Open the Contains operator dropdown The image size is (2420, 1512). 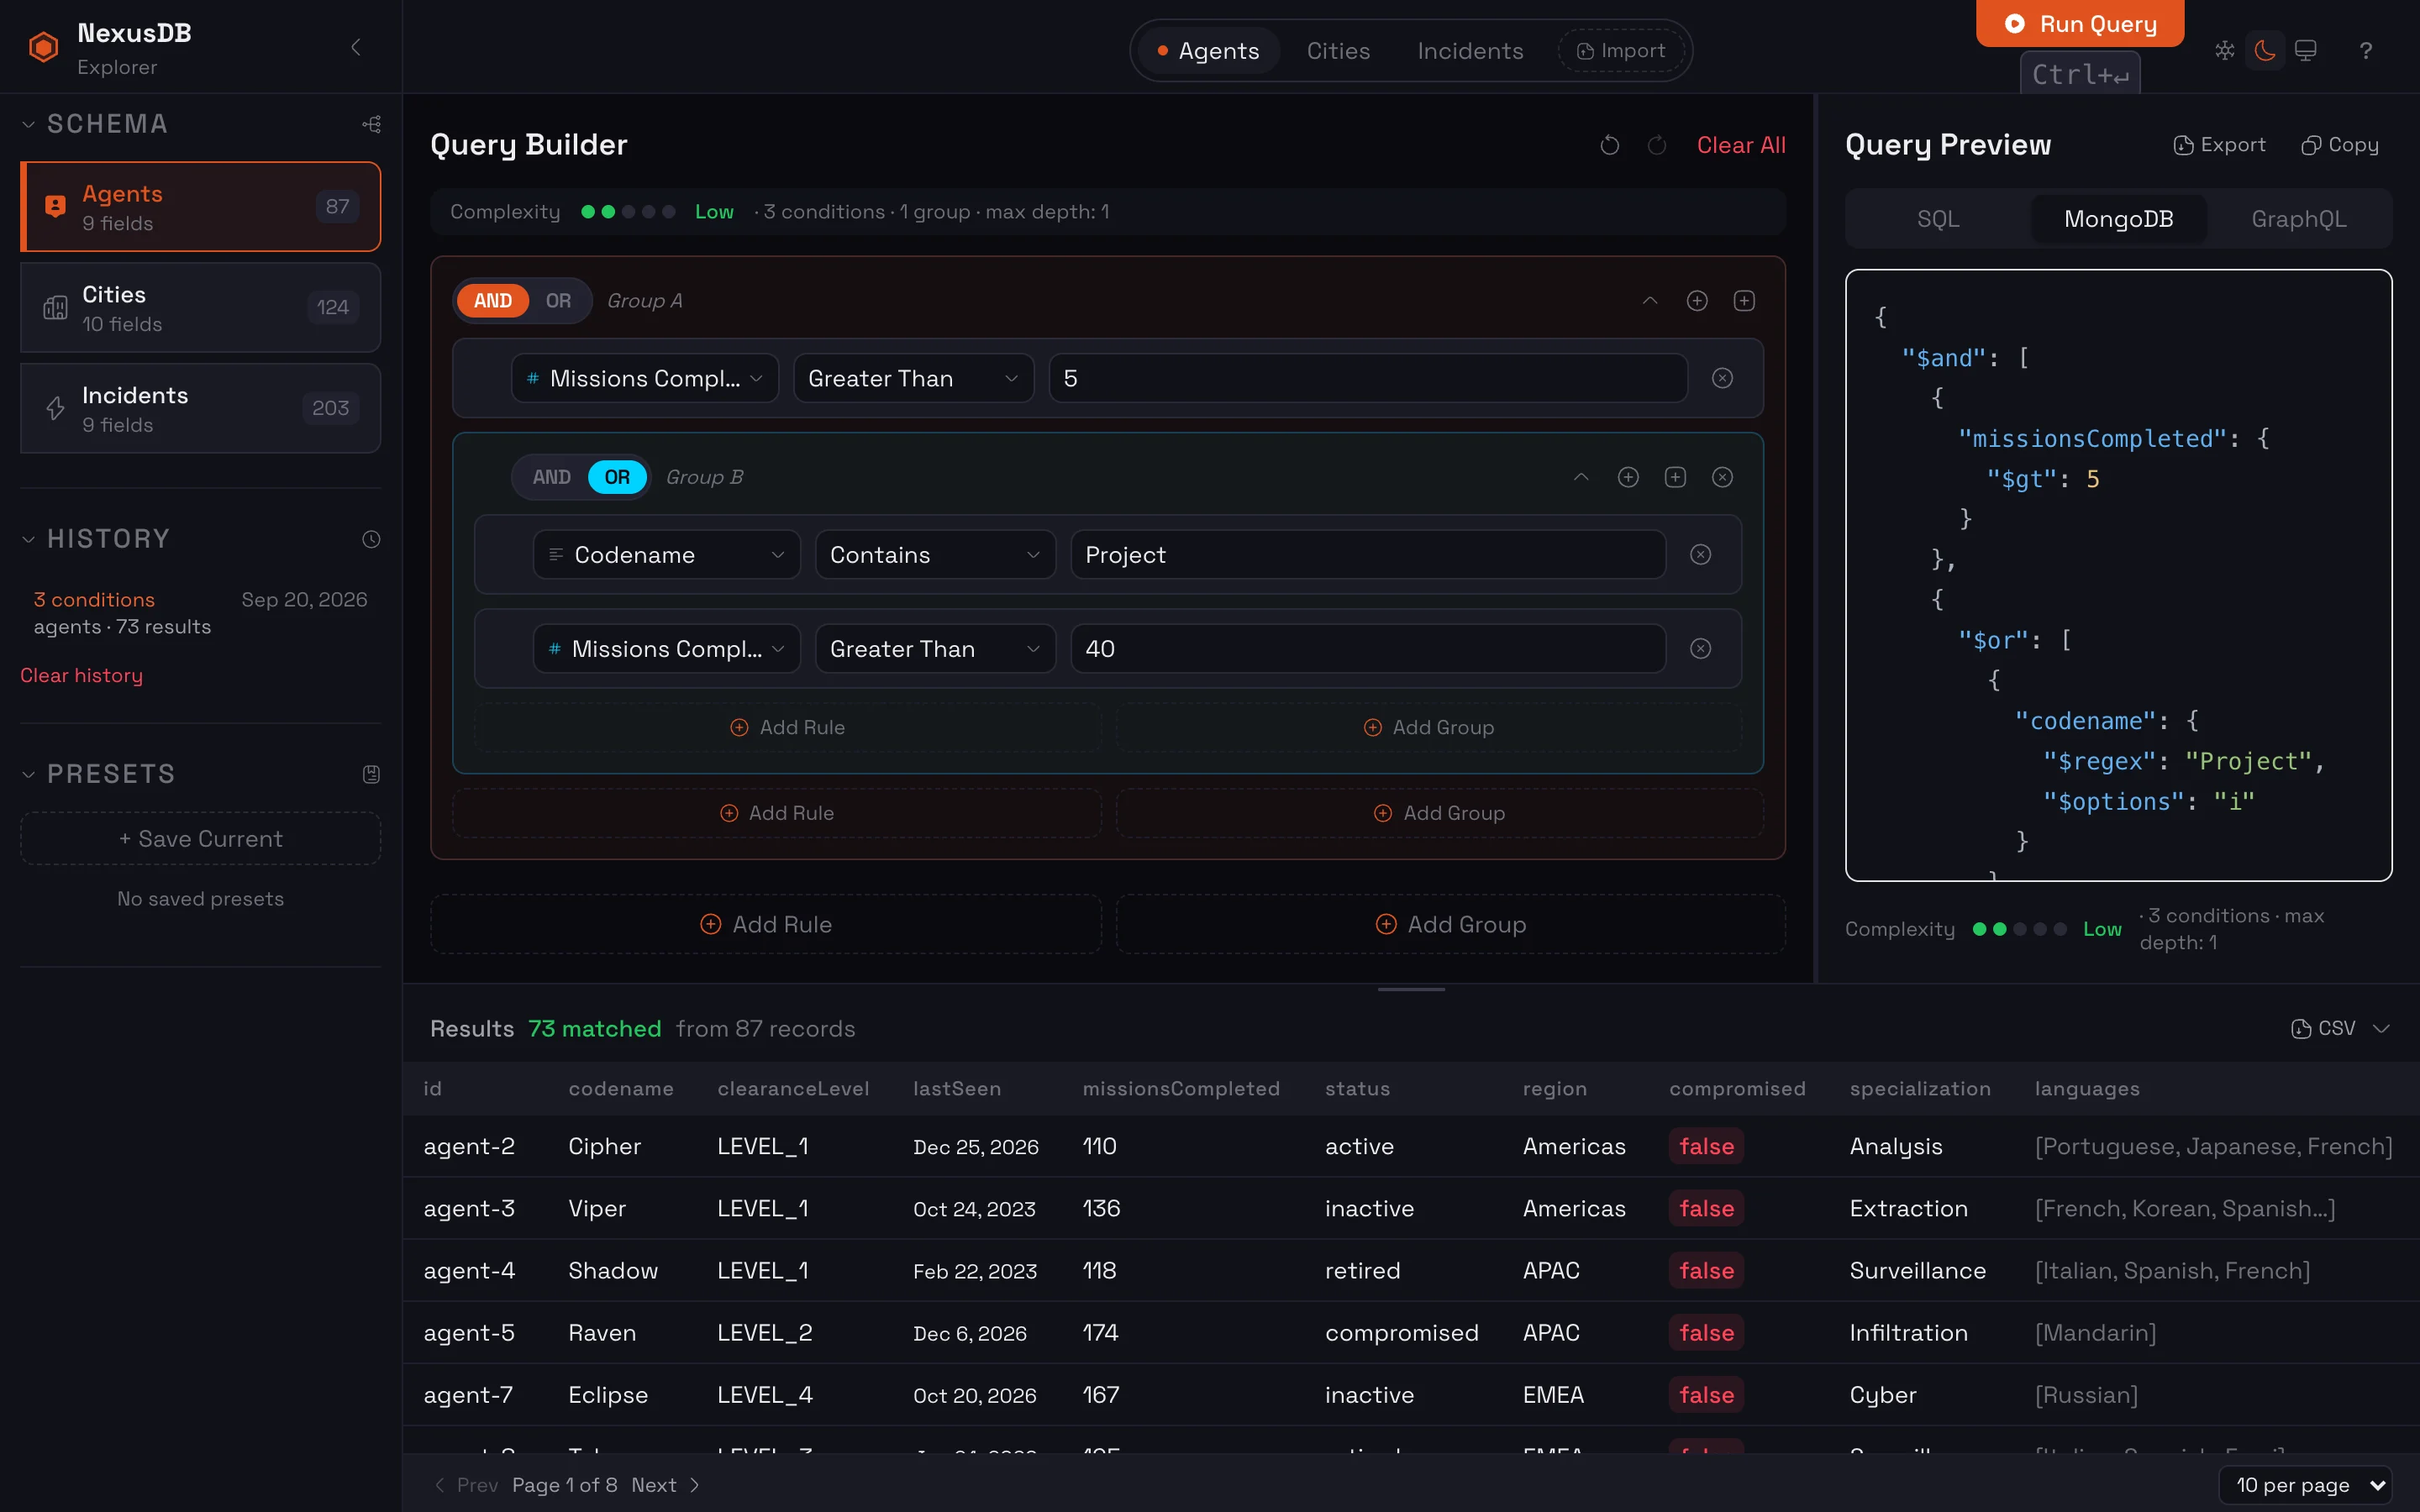tap(935, 554)
